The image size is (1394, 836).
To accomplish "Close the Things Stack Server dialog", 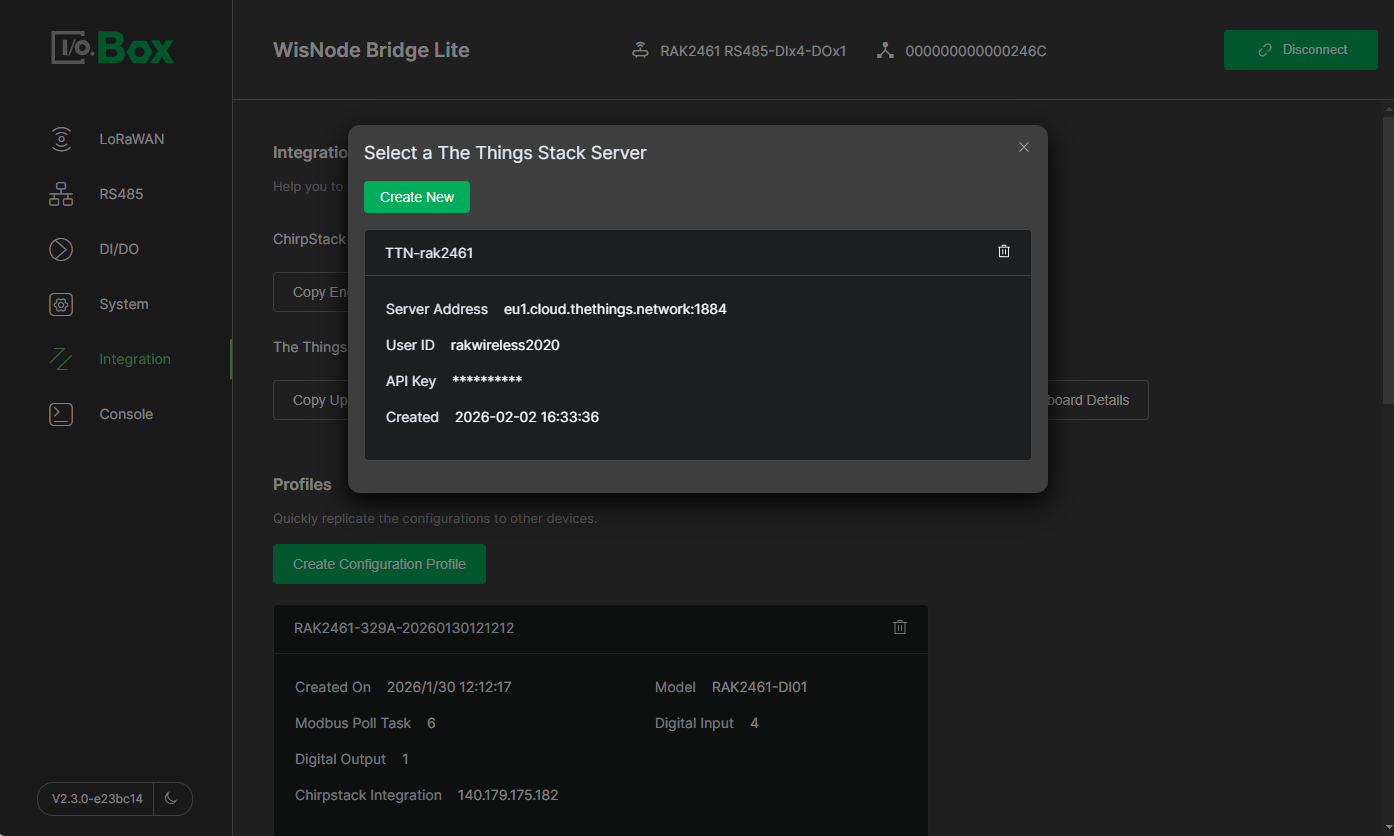I will (1023, 146).
